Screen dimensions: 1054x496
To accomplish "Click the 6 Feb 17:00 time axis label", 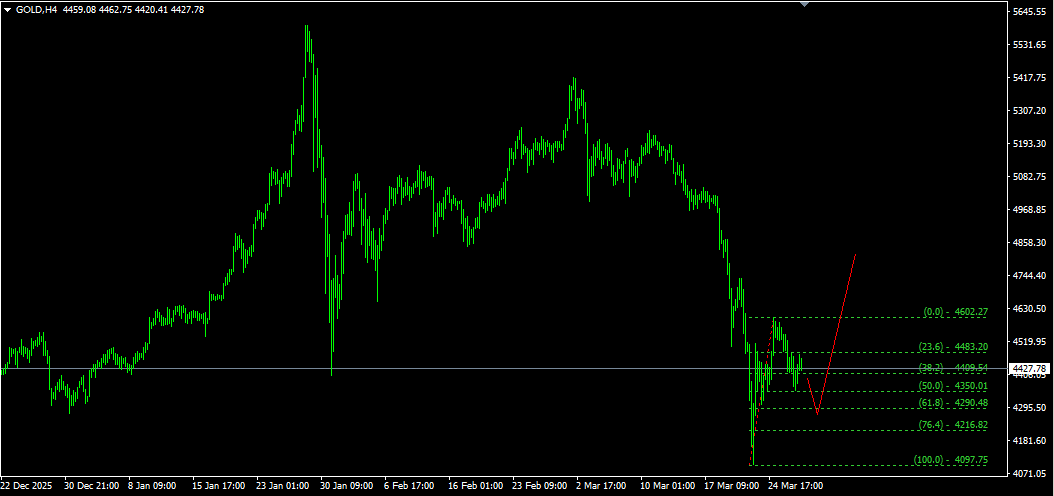I will click(409, 485).
